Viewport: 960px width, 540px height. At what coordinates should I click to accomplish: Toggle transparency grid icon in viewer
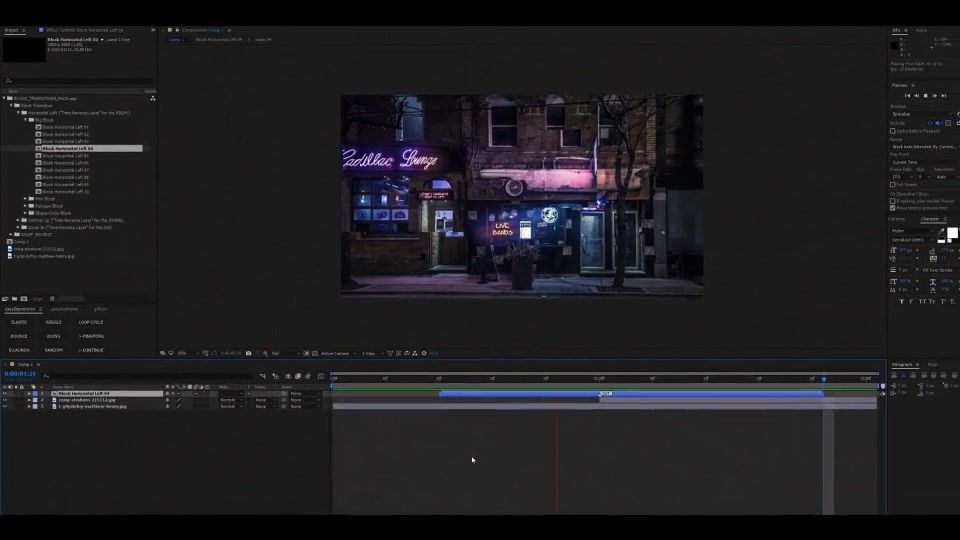[315, 353]
